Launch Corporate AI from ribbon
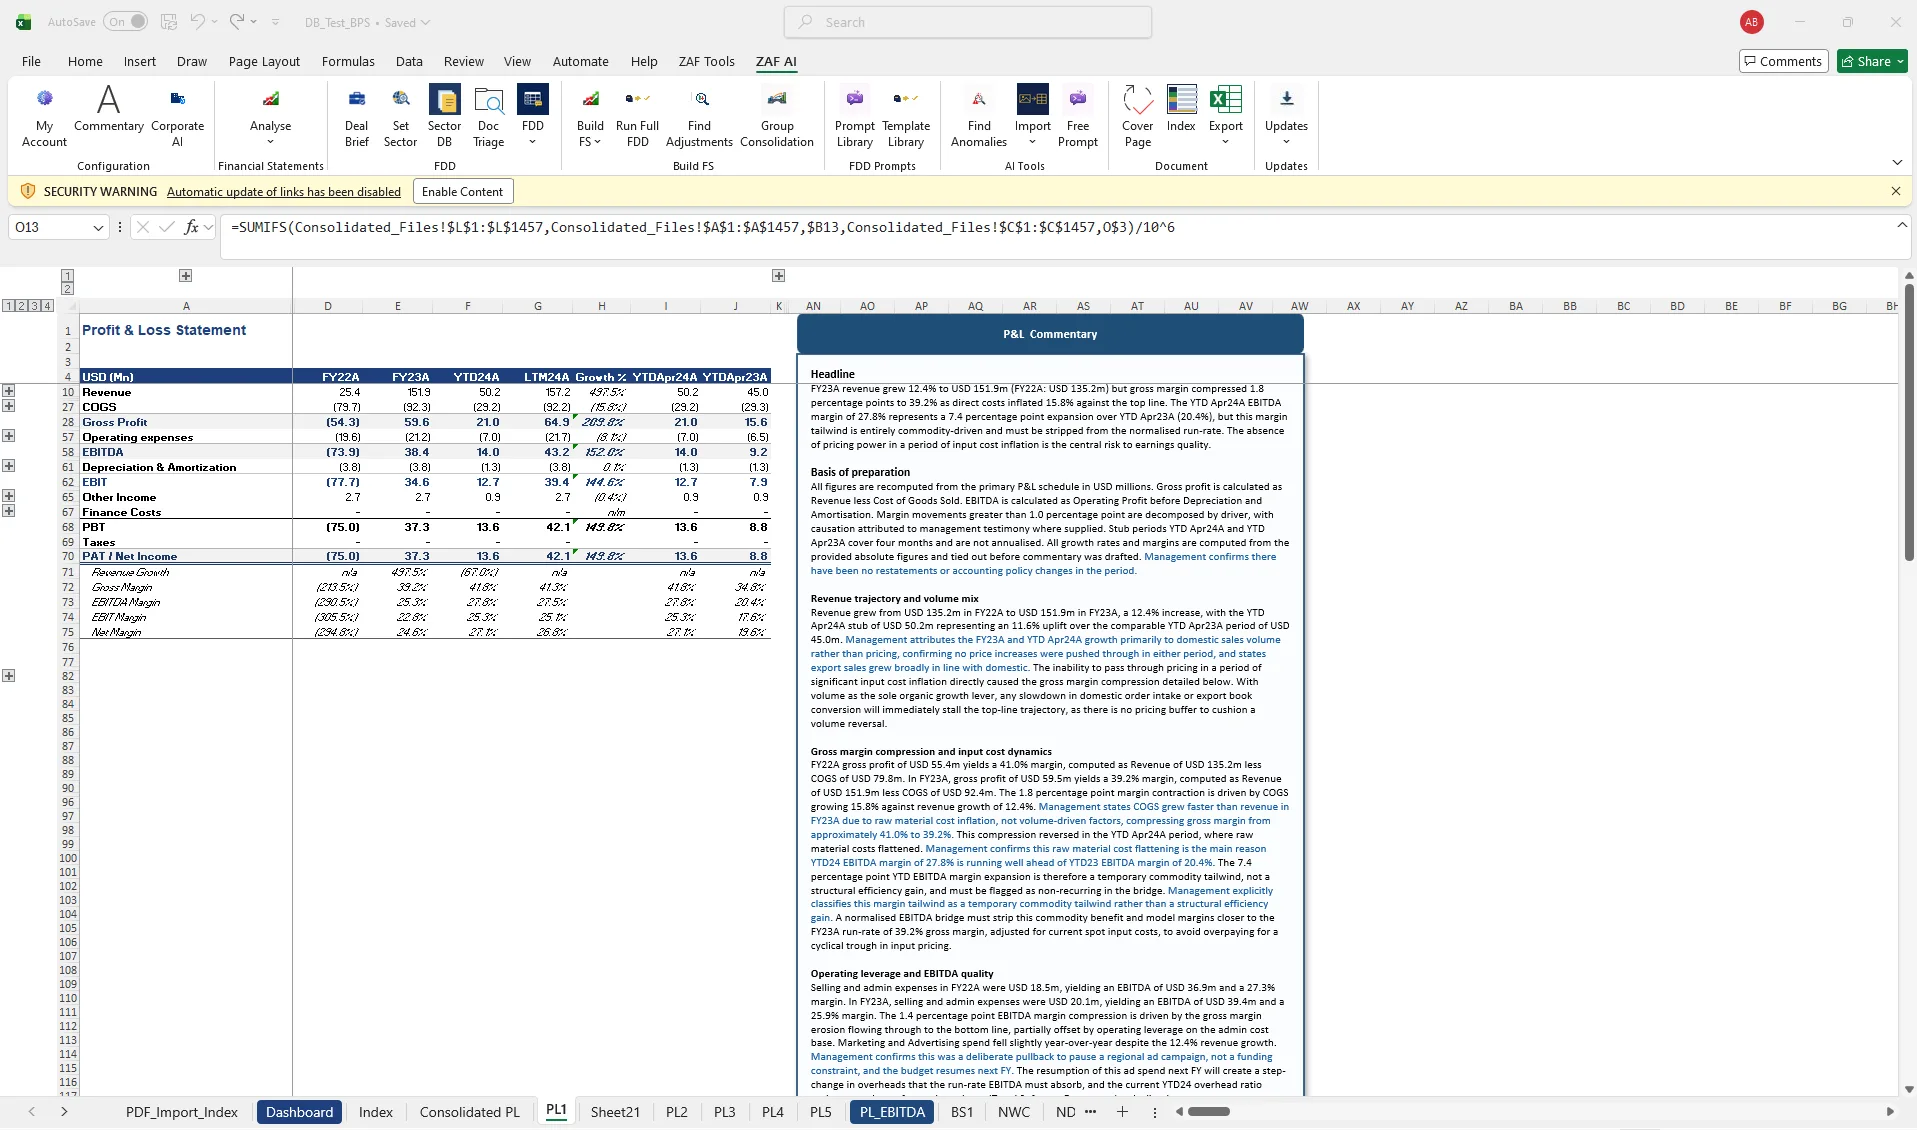Image resolution: width=1917 pixels, height=1130 pixels. pos(177,116)
